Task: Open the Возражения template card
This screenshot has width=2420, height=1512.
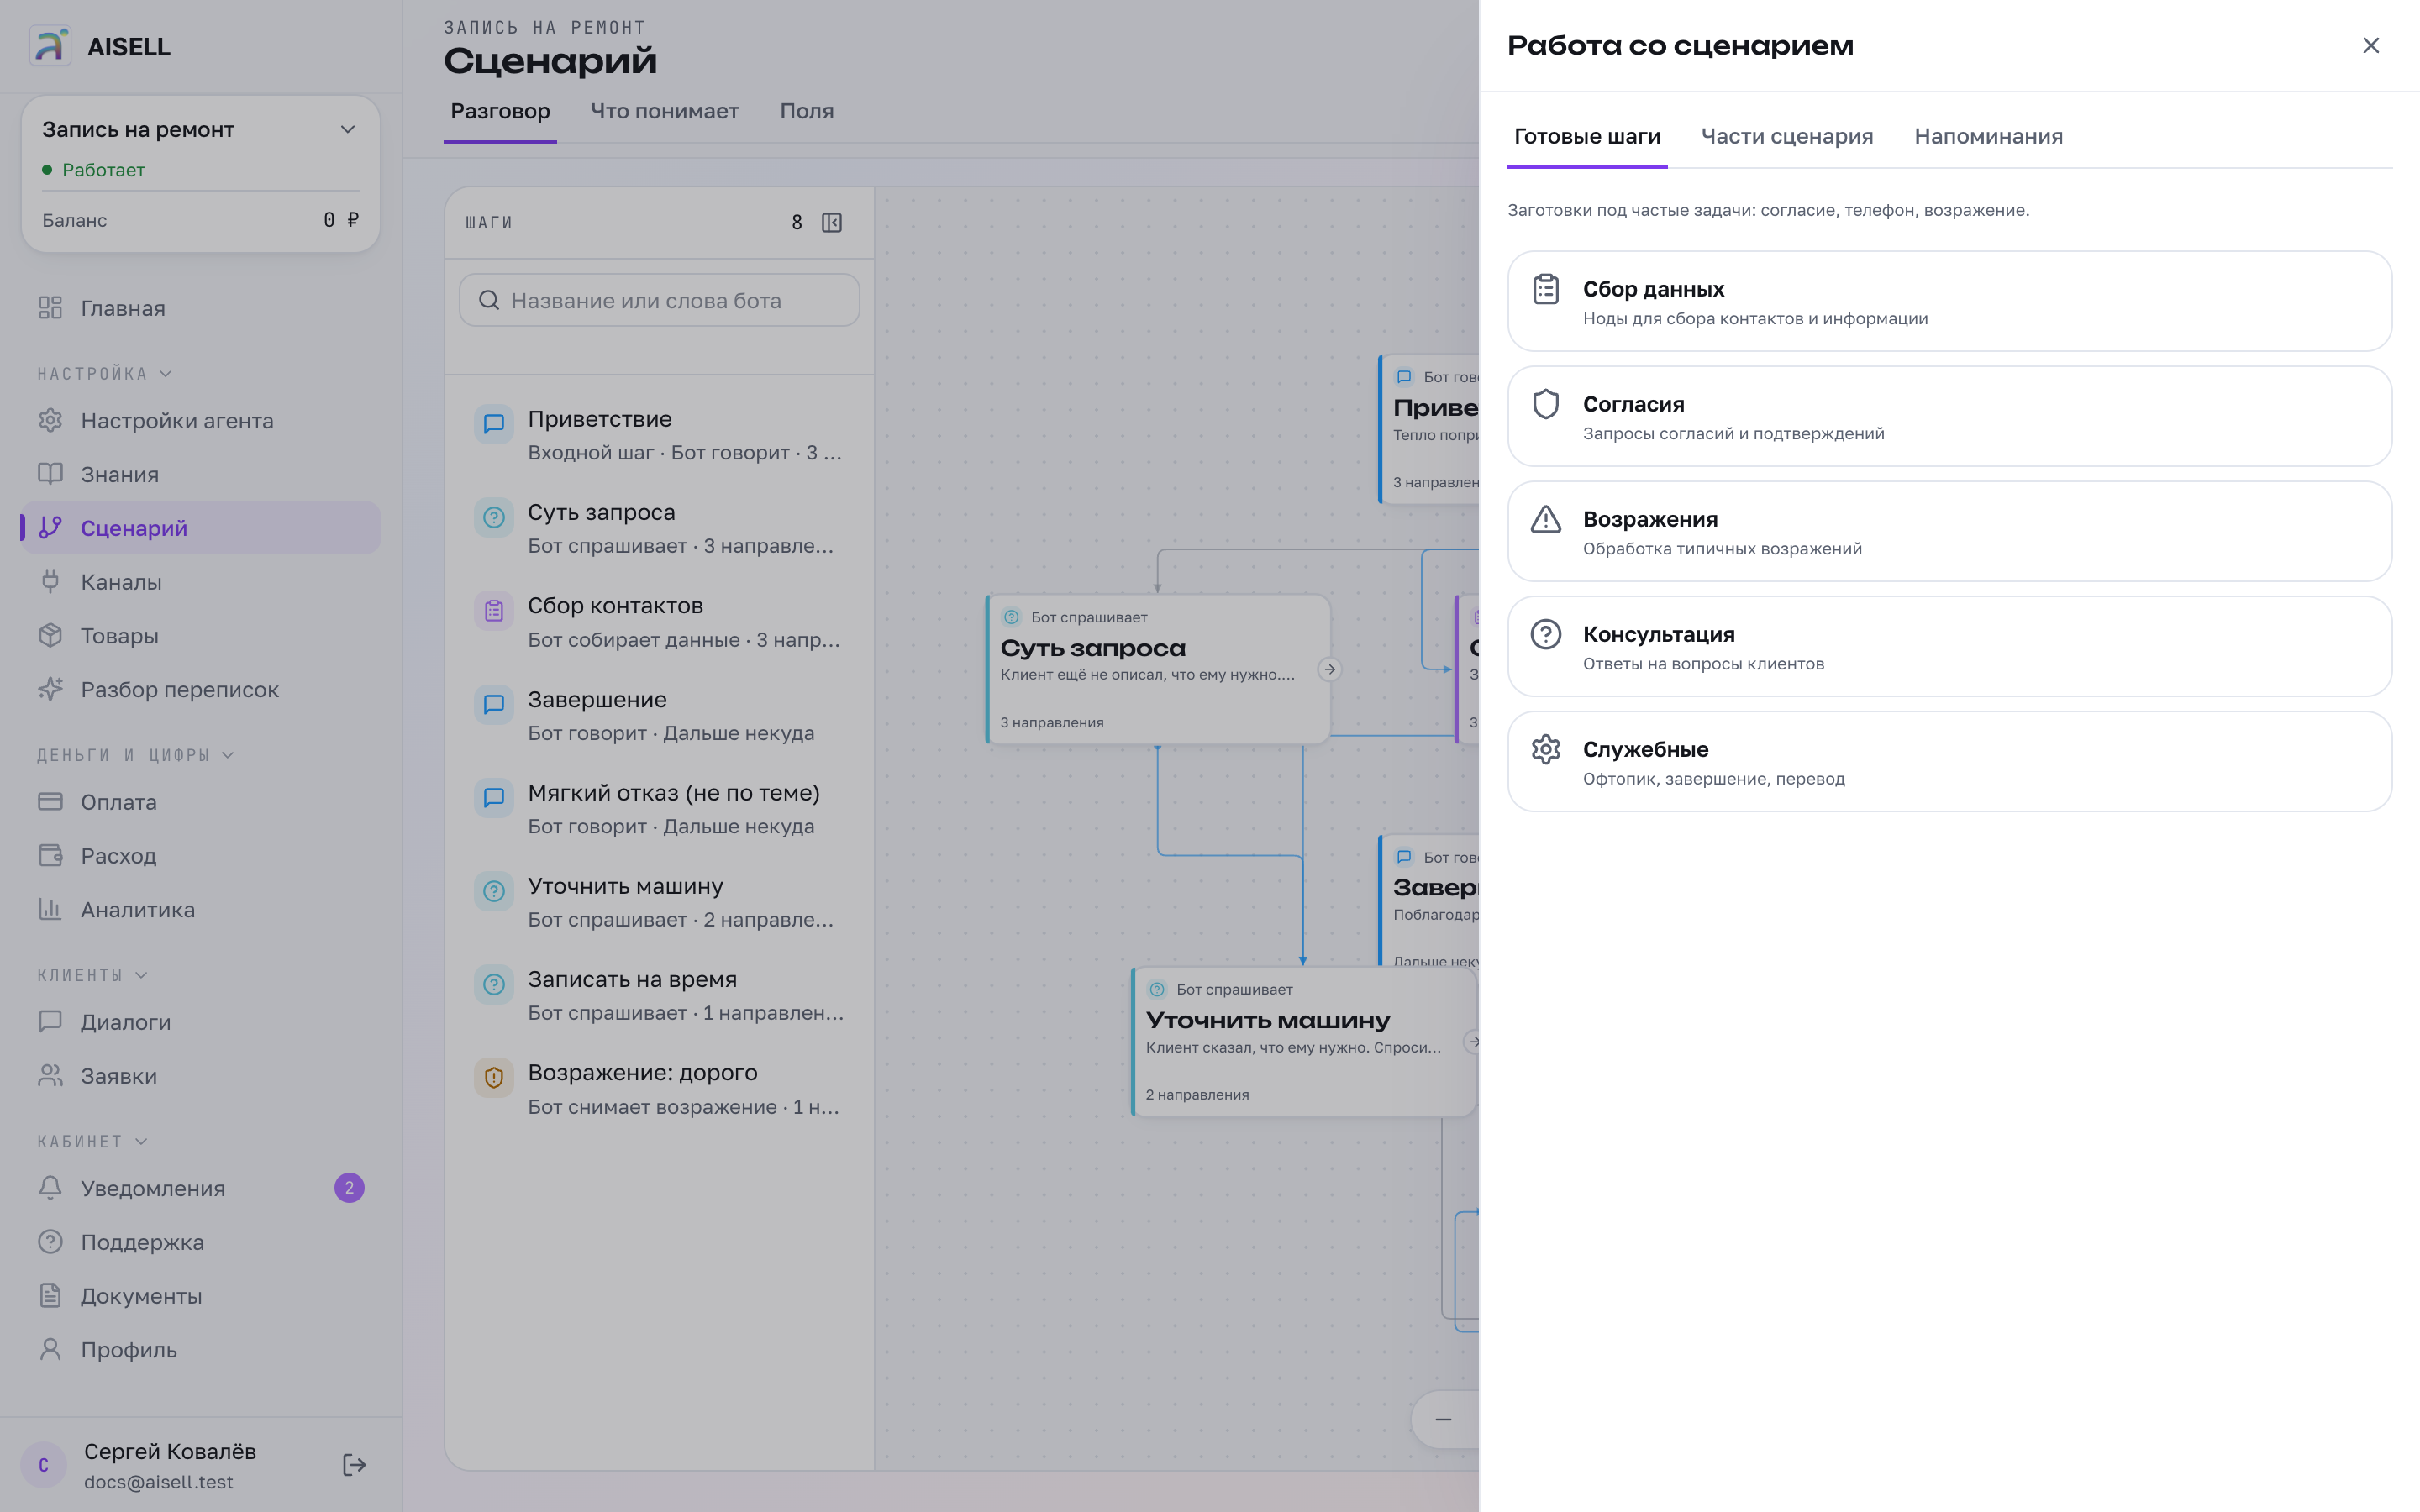Action: tap(1949, 531)
